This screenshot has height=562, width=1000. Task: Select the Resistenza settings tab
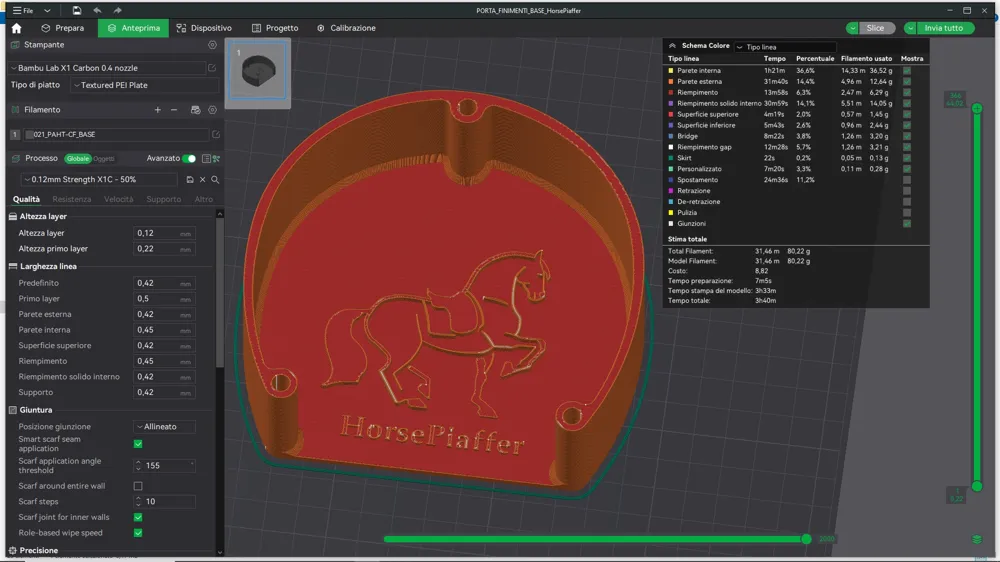click(71, 199)
